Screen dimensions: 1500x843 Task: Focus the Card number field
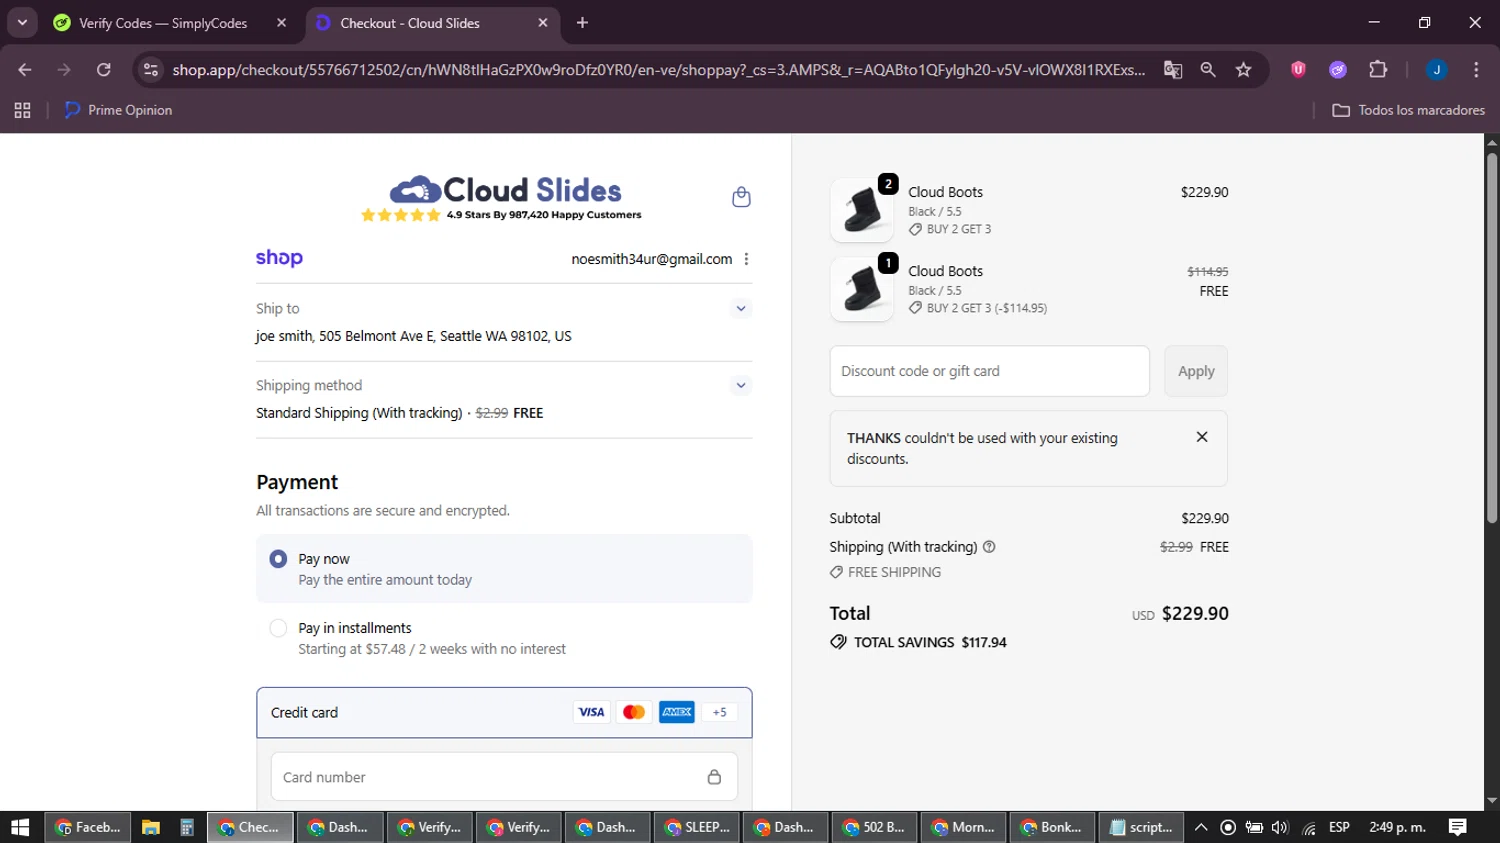pyautogui.click(x=504, y=777)
